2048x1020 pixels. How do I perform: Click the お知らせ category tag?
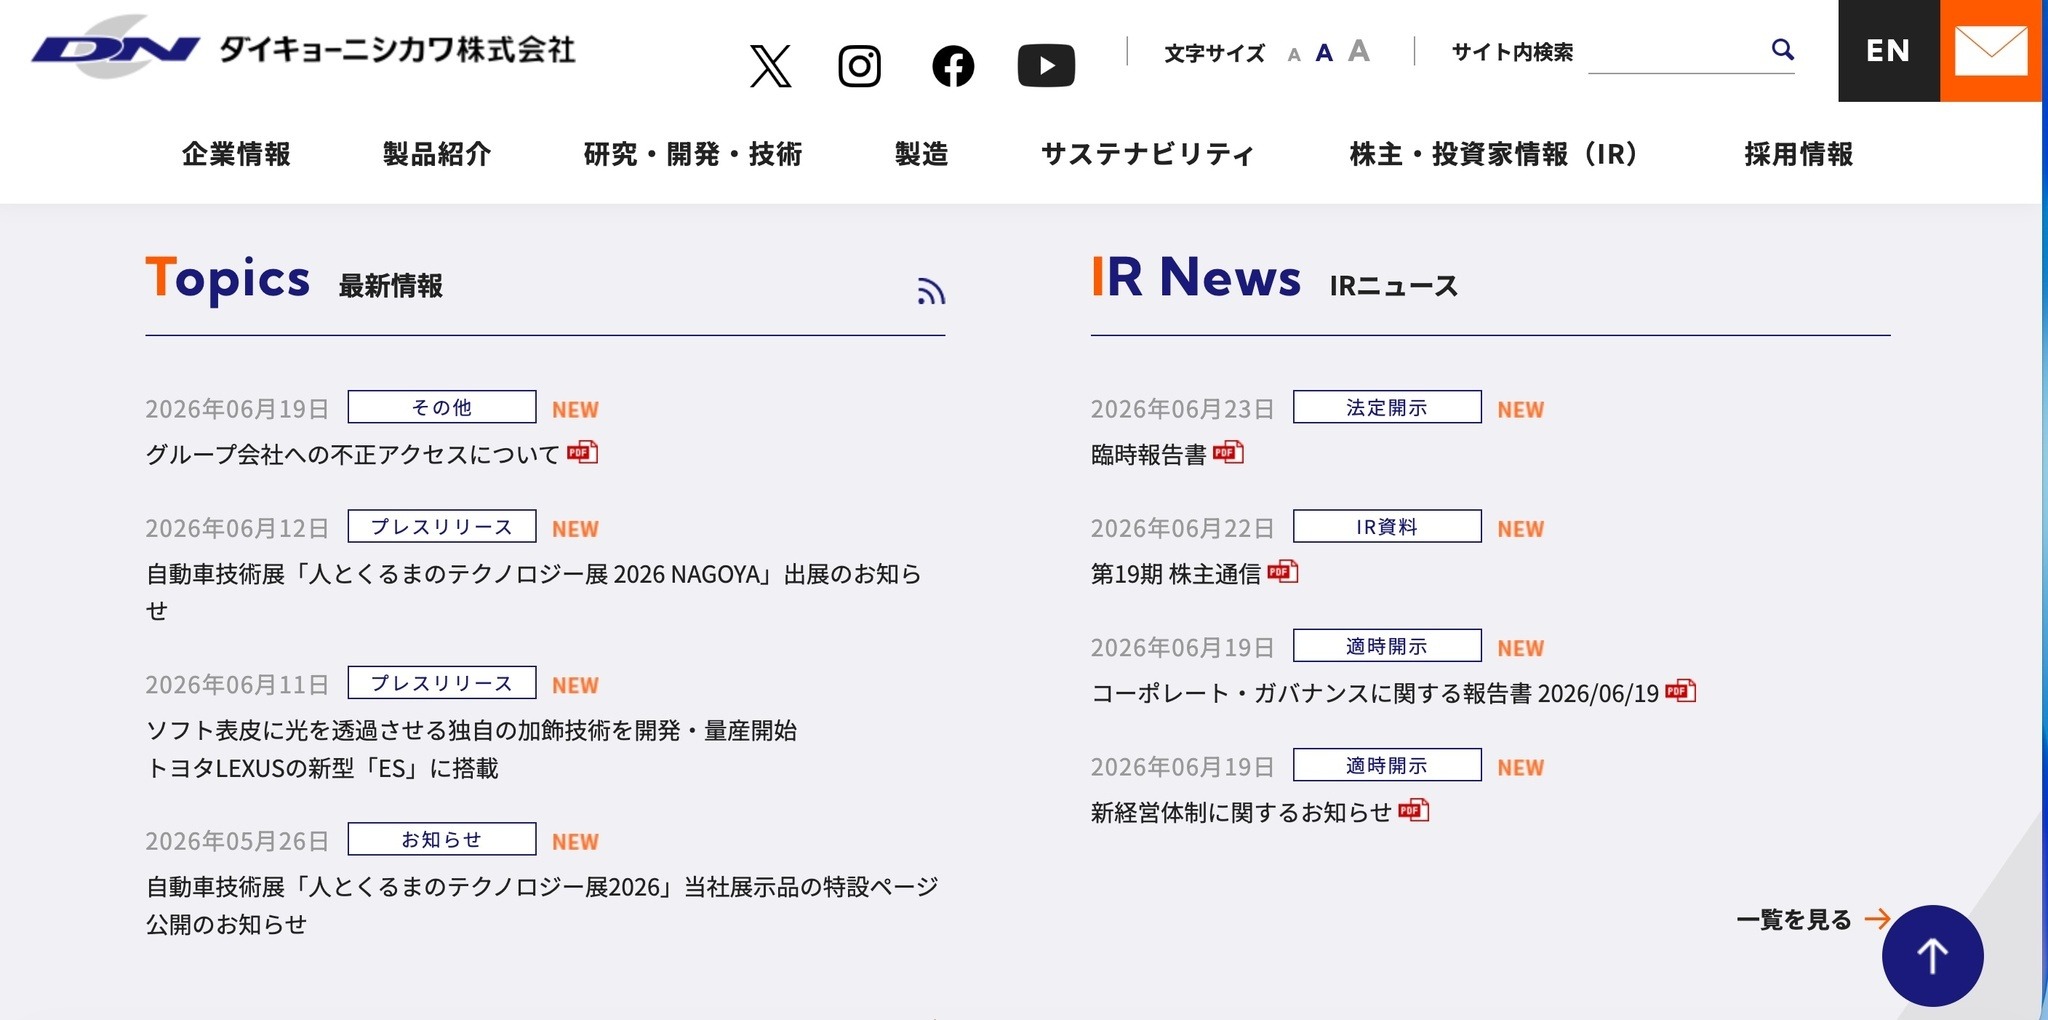point(442,839)
